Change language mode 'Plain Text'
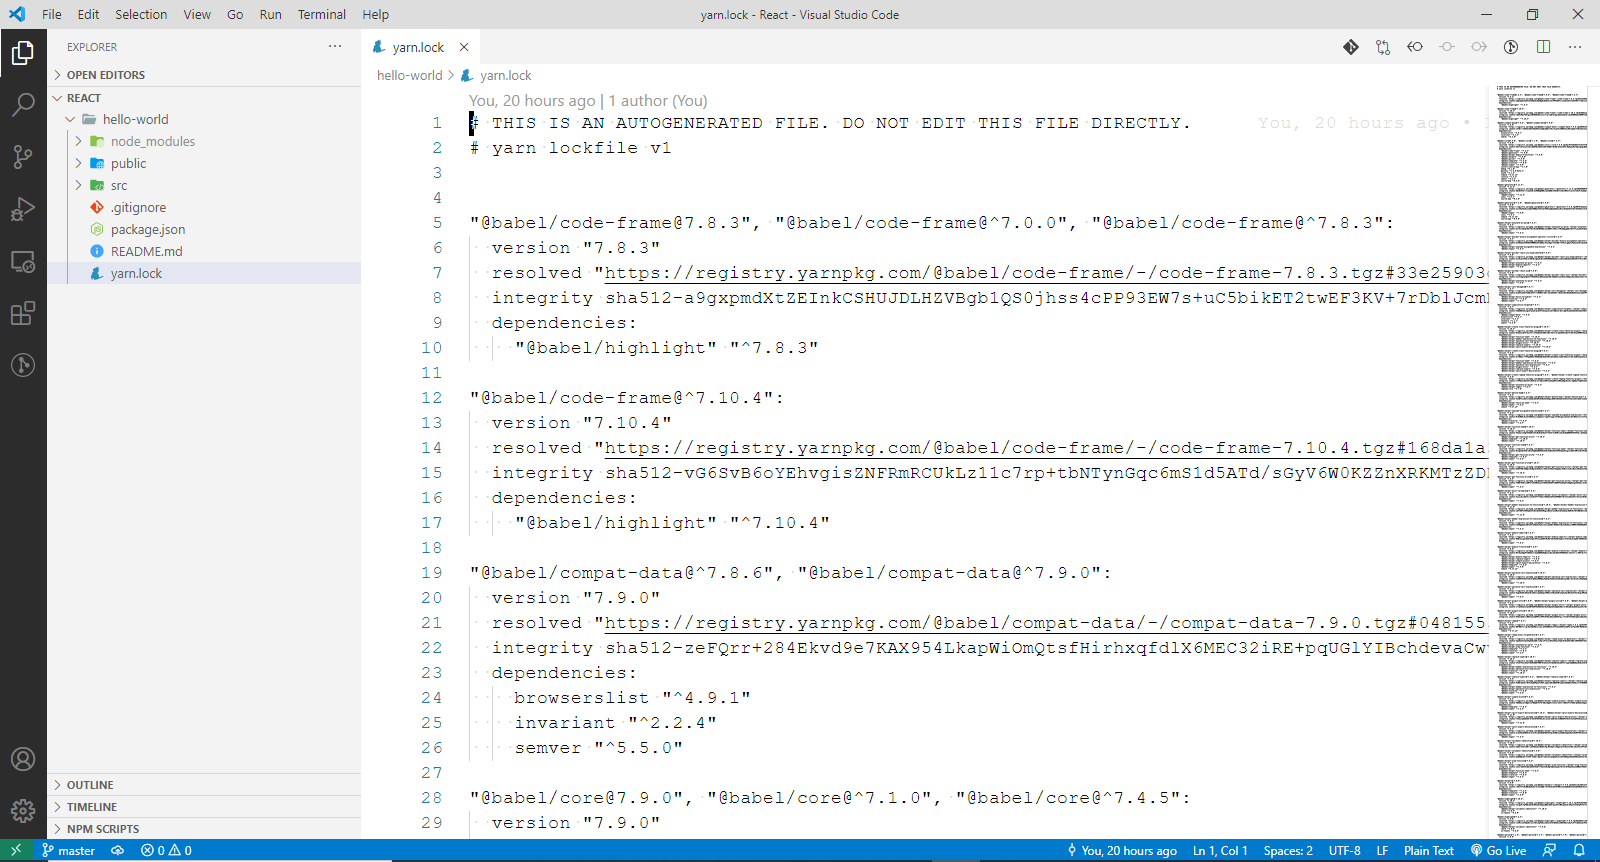The image size is (1600, 862). point(1429,850)
